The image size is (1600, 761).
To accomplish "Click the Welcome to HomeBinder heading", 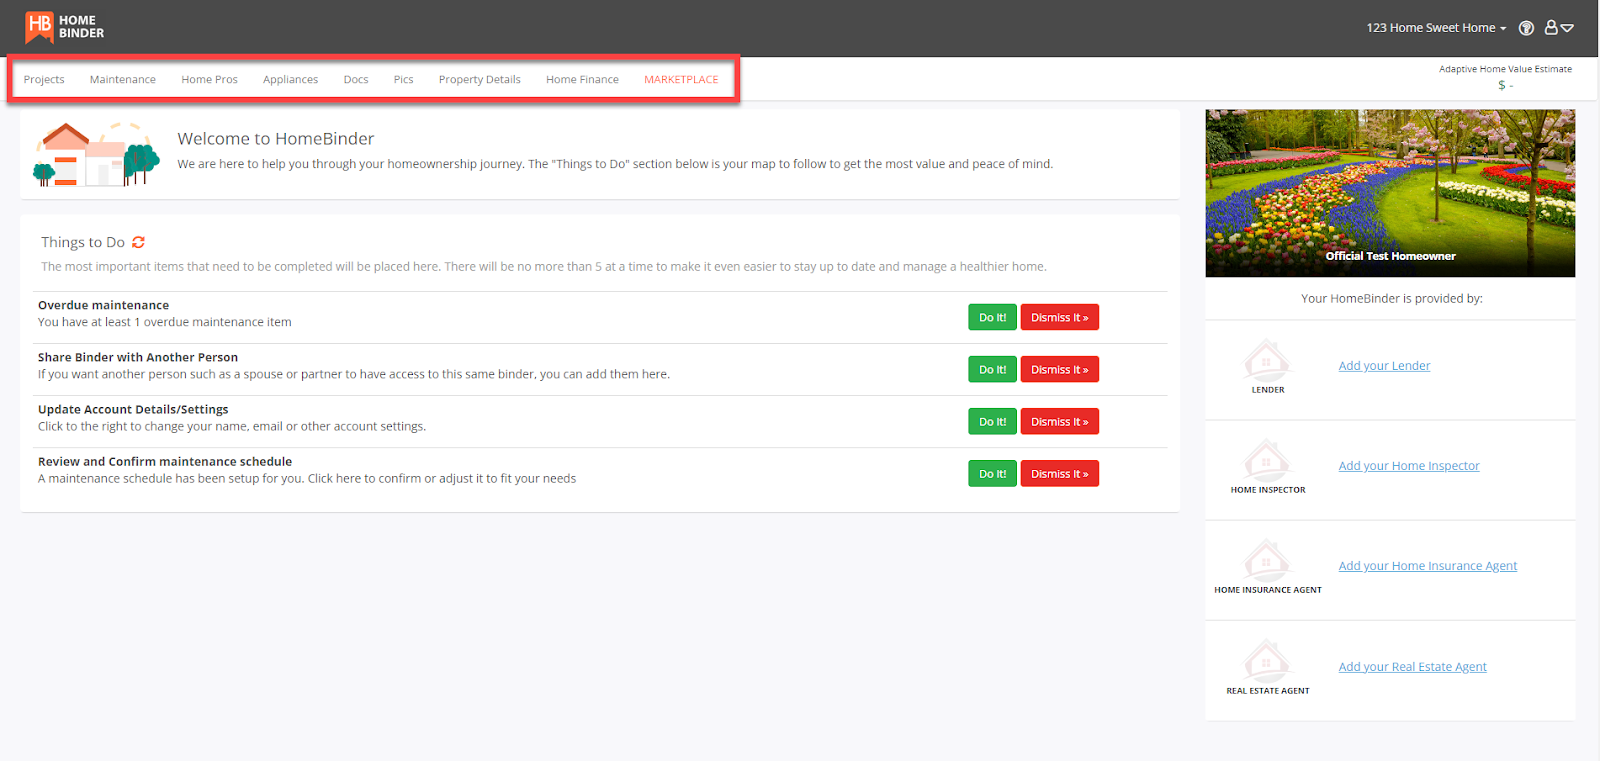I will point(276,139).
